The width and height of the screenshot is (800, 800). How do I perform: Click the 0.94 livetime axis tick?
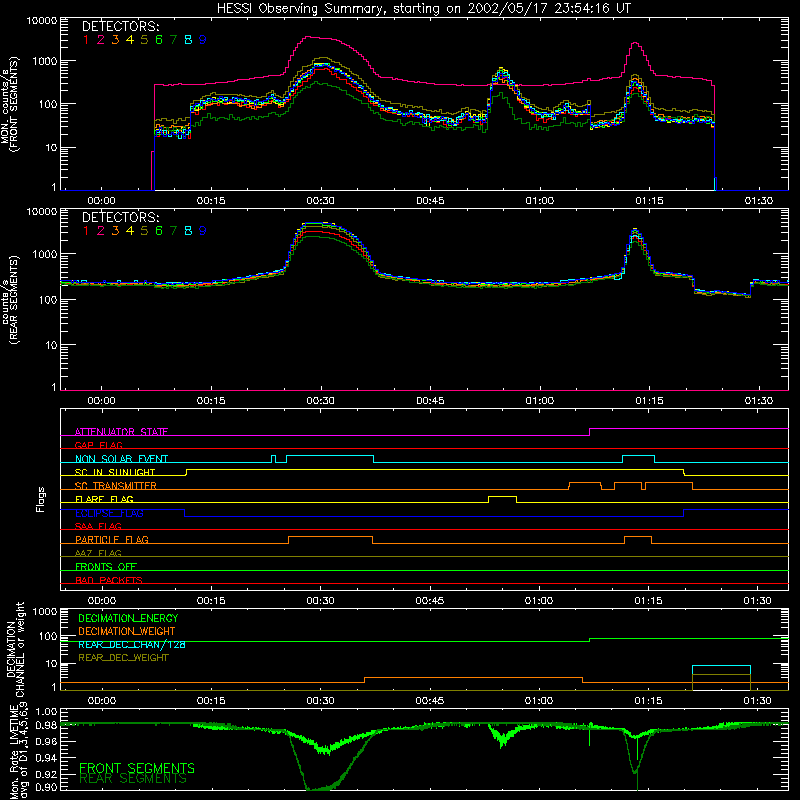[47, 758]
